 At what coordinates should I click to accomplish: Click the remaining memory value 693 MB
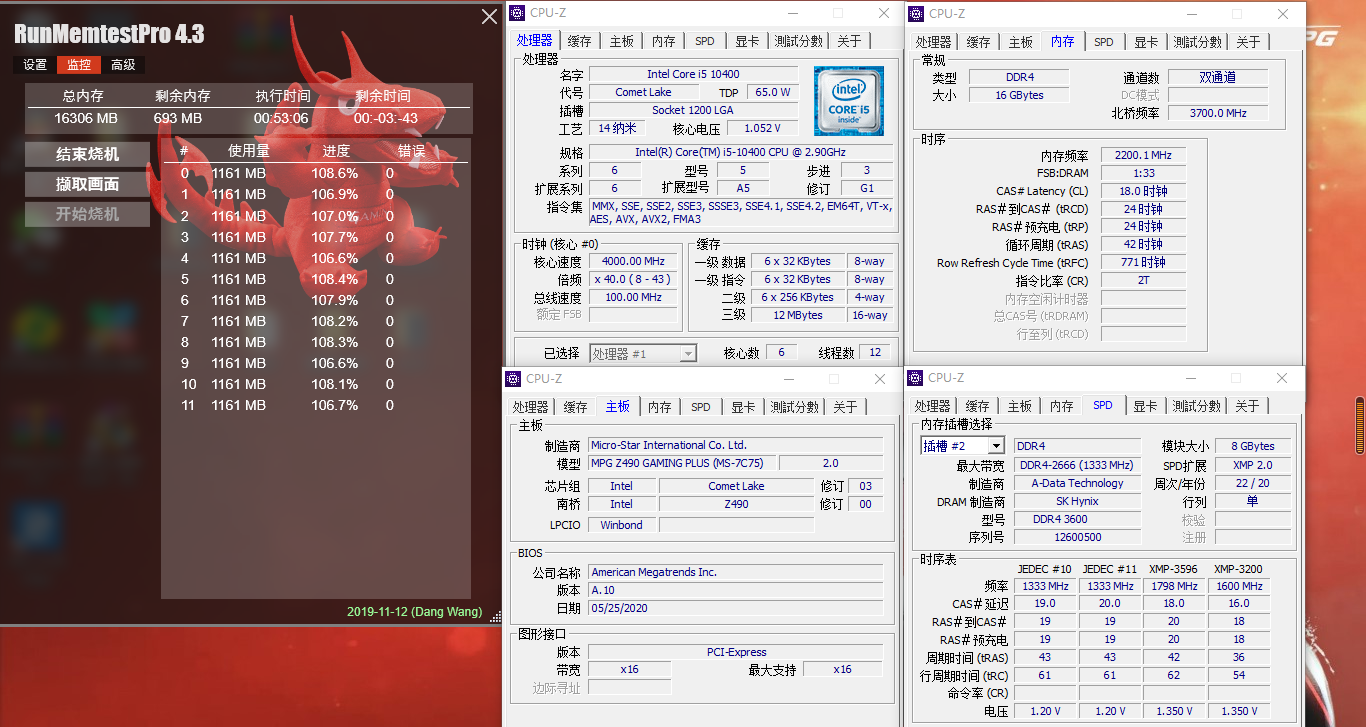[178, 118]
